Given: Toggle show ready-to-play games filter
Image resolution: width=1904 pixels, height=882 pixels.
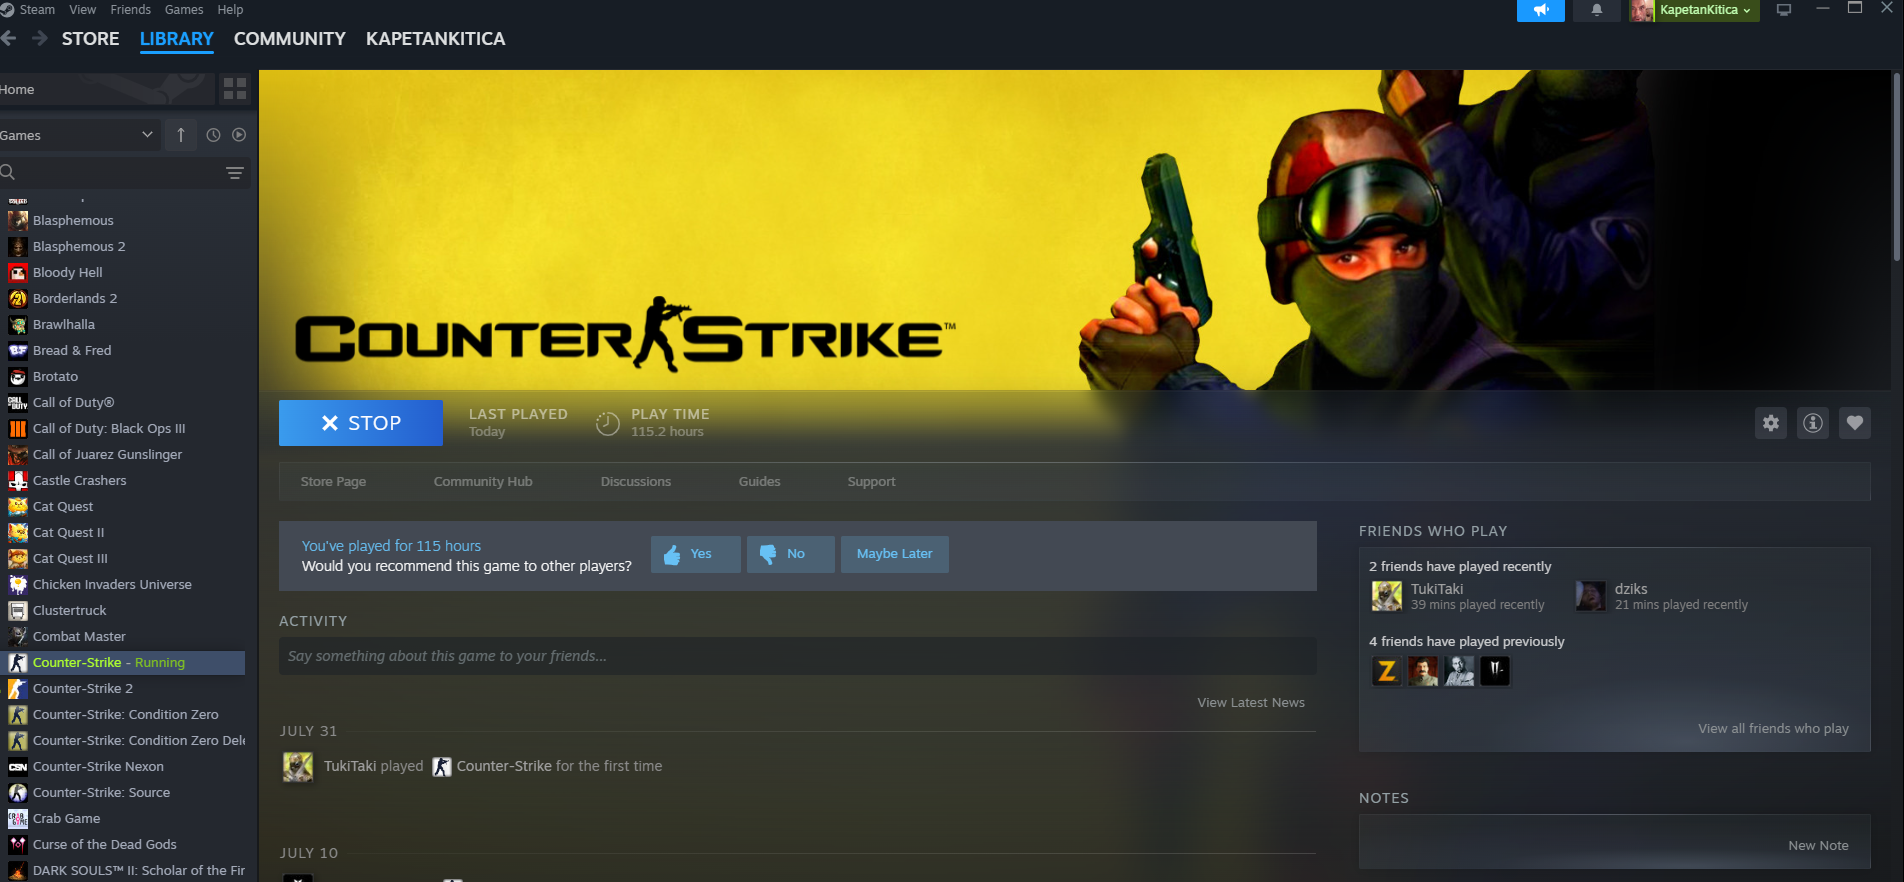Looking at the screenshot, I should point(239,135).
